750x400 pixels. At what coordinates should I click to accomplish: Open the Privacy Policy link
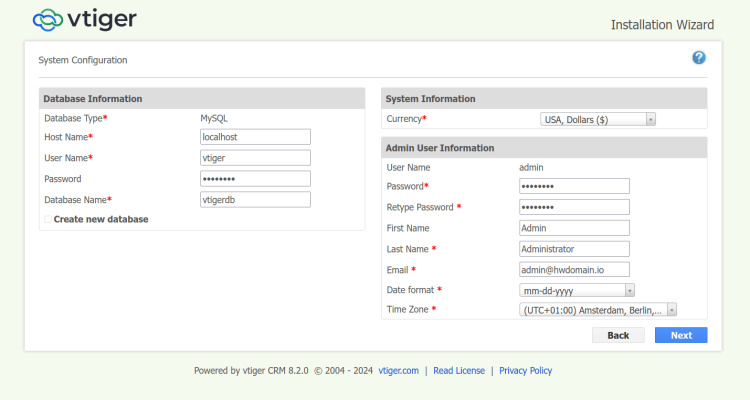(525, 371)
